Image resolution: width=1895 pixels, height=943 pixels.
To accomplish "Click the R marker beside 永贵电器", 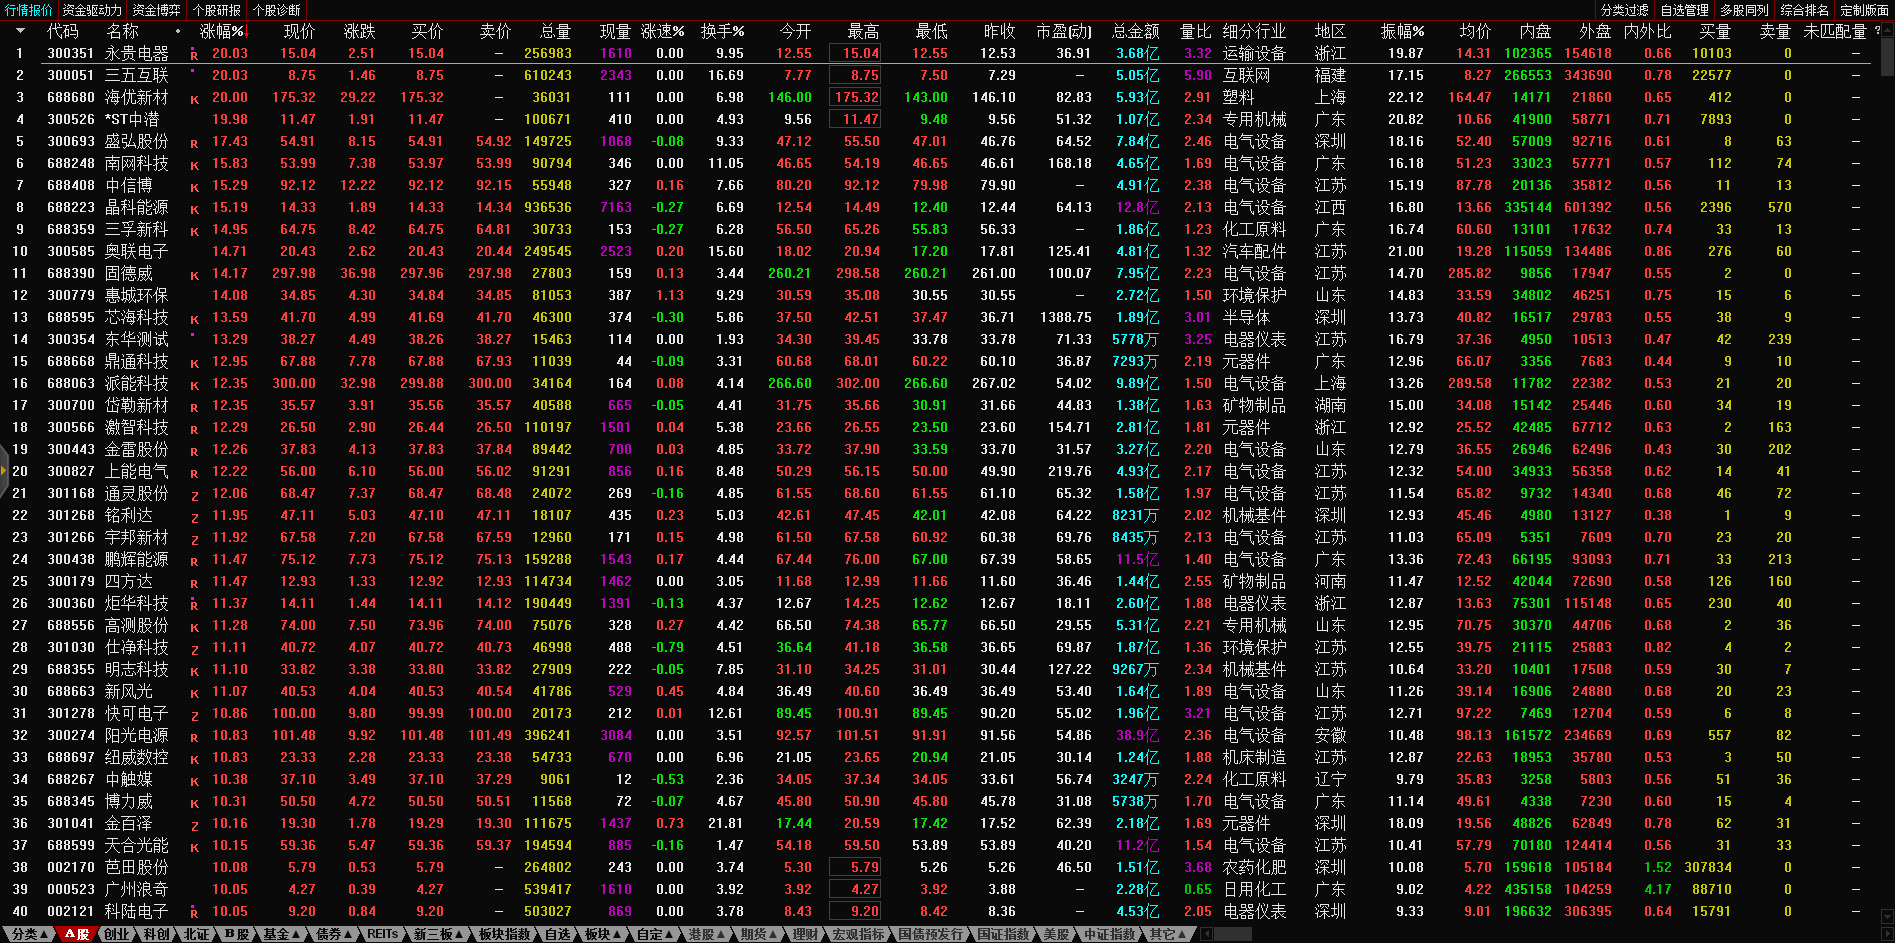I will click(x=194, y=55).
